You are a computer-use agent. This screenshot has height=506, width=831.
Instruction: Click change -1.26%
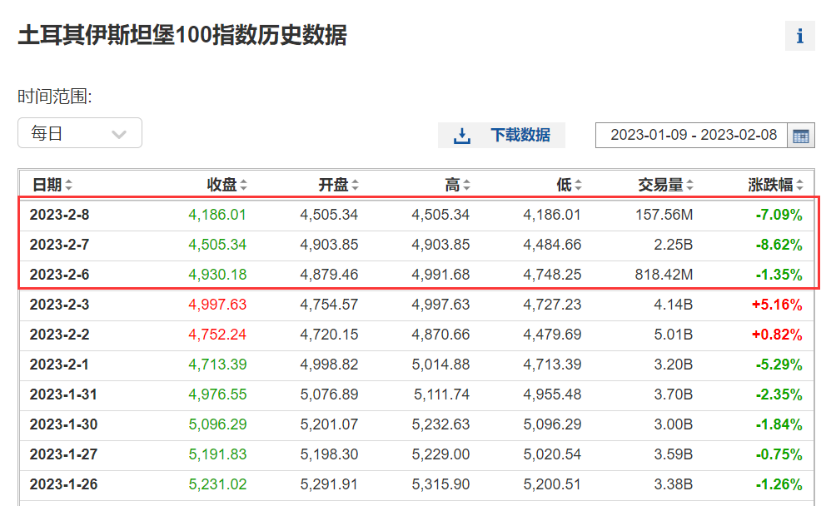point(779,484)
